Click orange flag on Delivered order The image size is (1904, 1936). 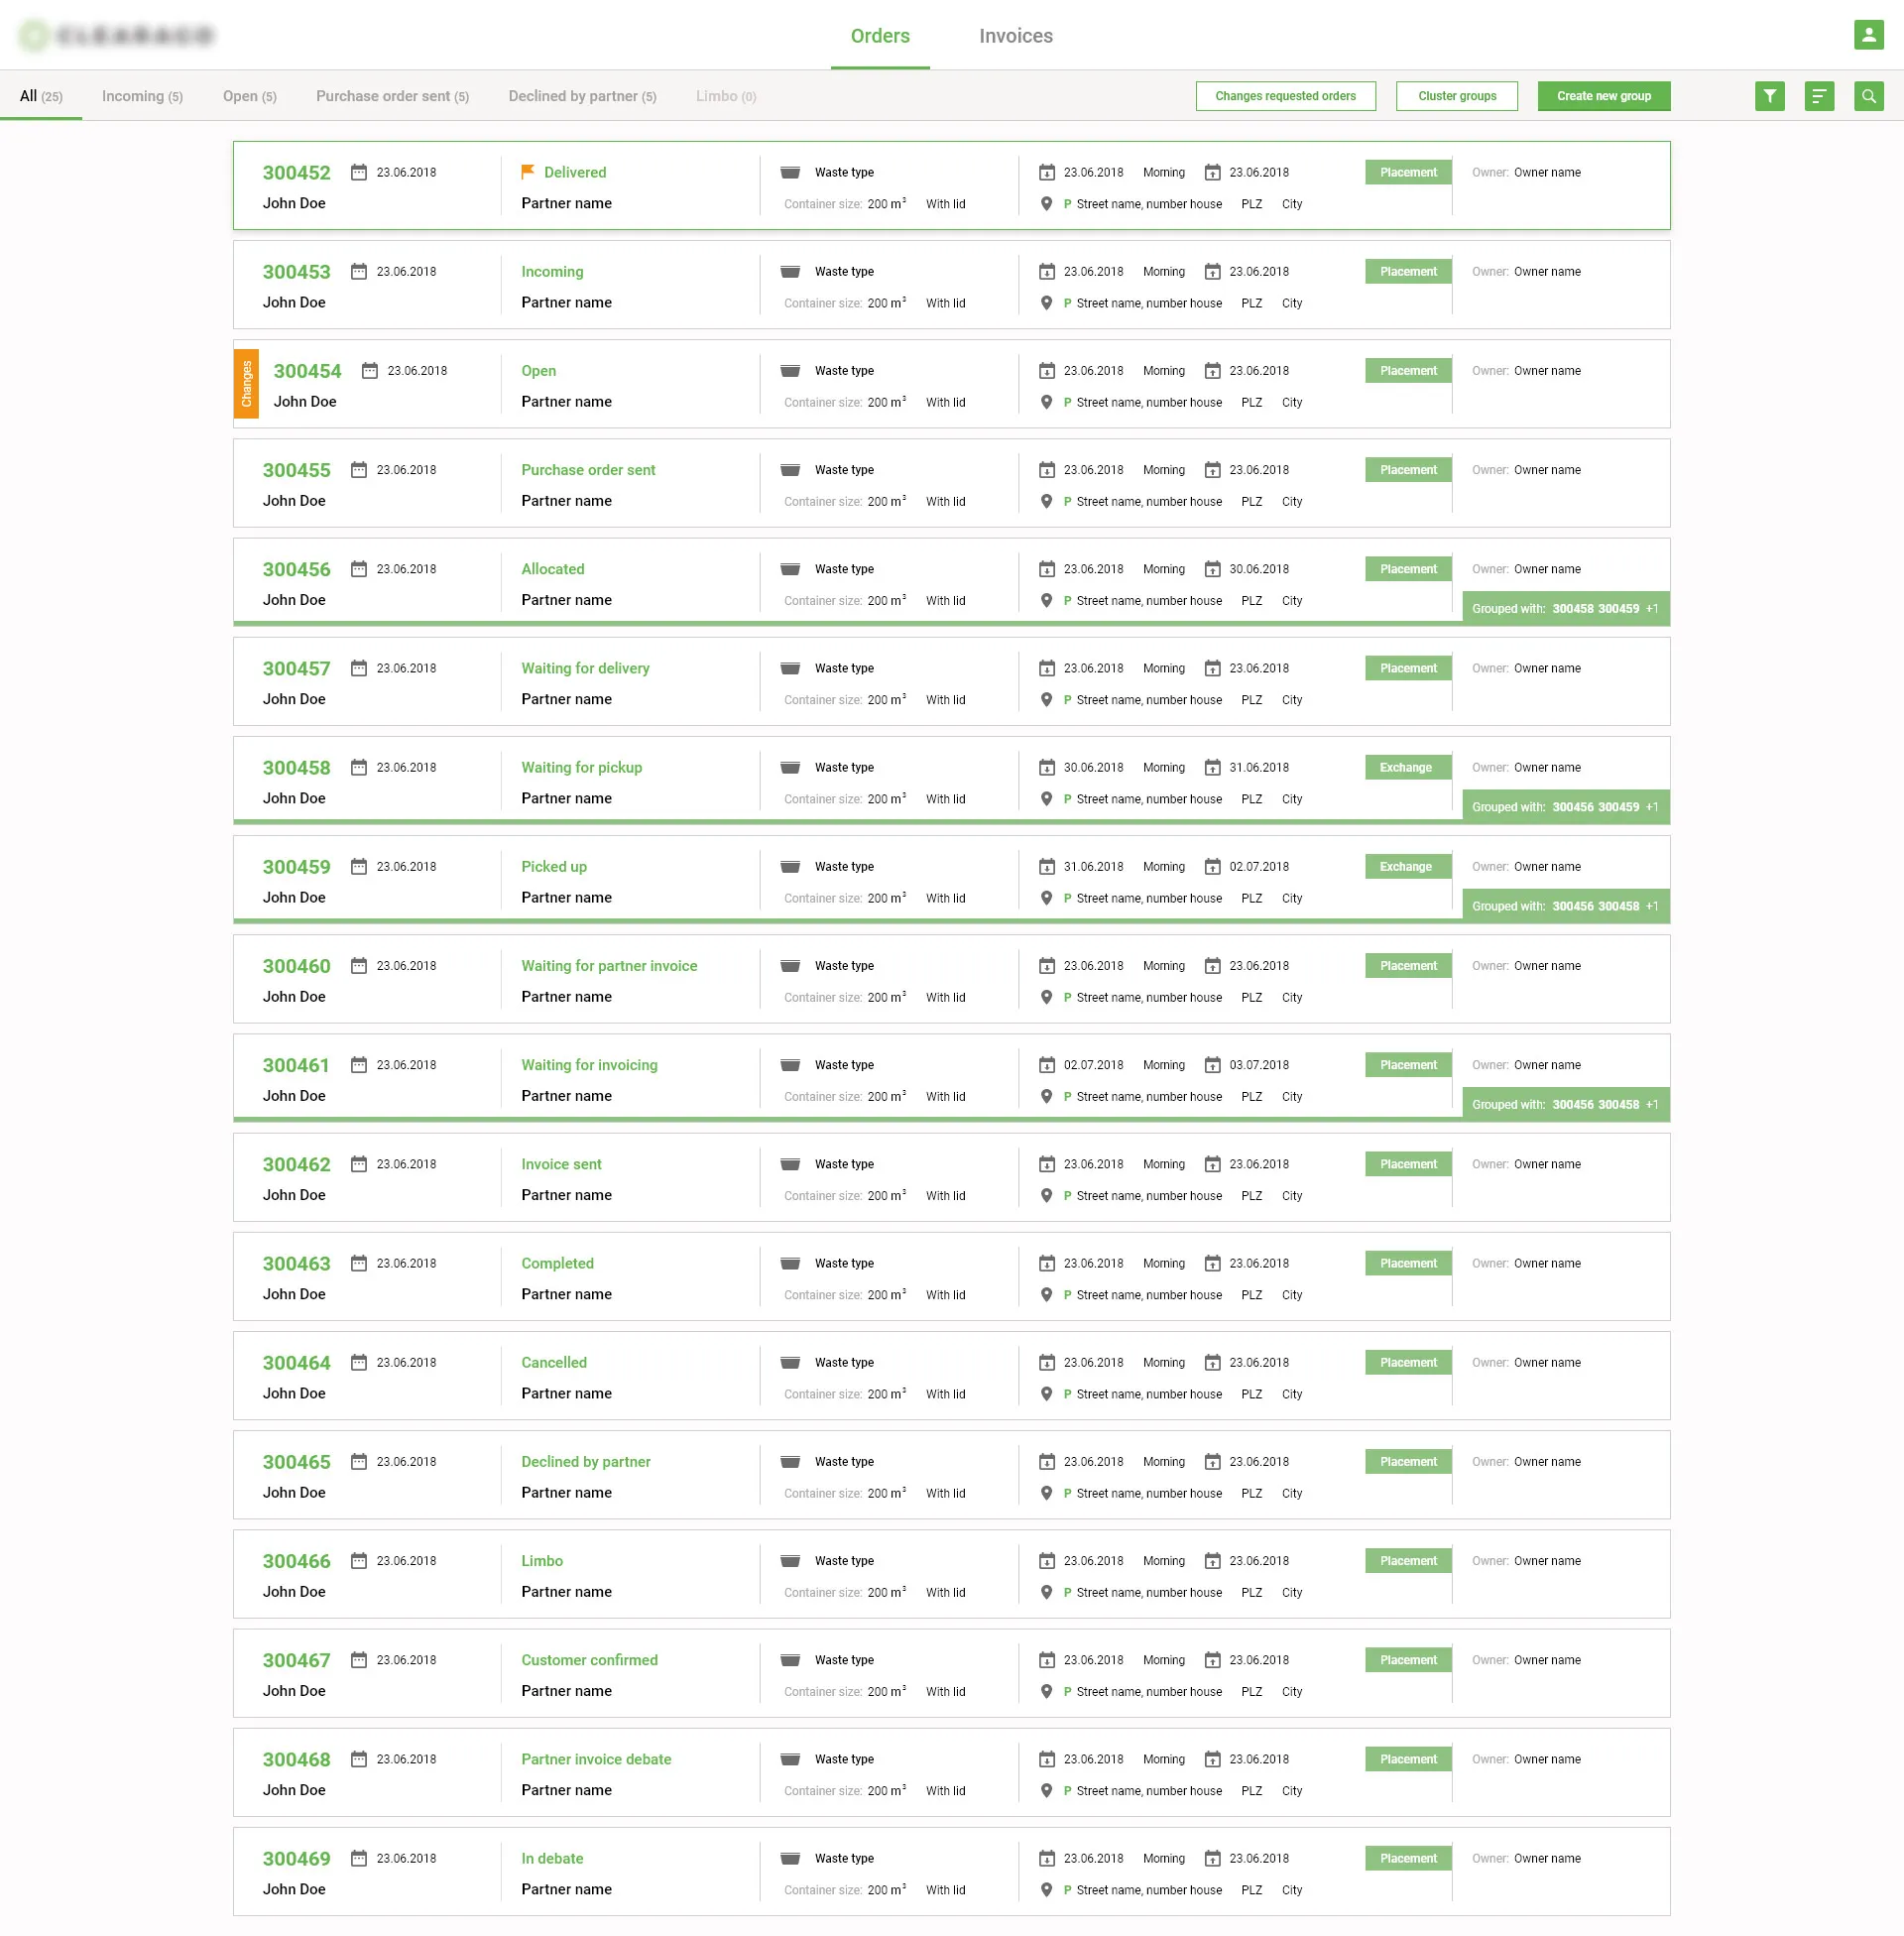click(528, 172)
